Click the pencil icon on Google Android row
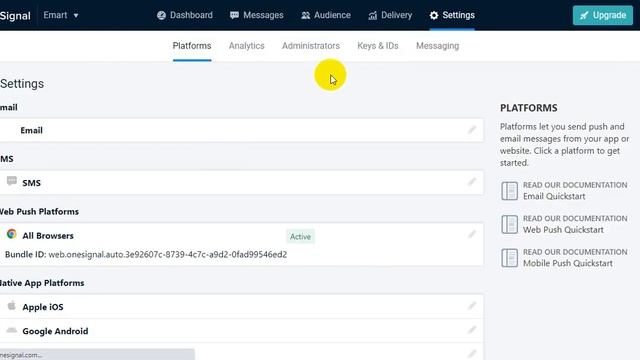This screenshot has height=360, width=640. tap(472, 329)
